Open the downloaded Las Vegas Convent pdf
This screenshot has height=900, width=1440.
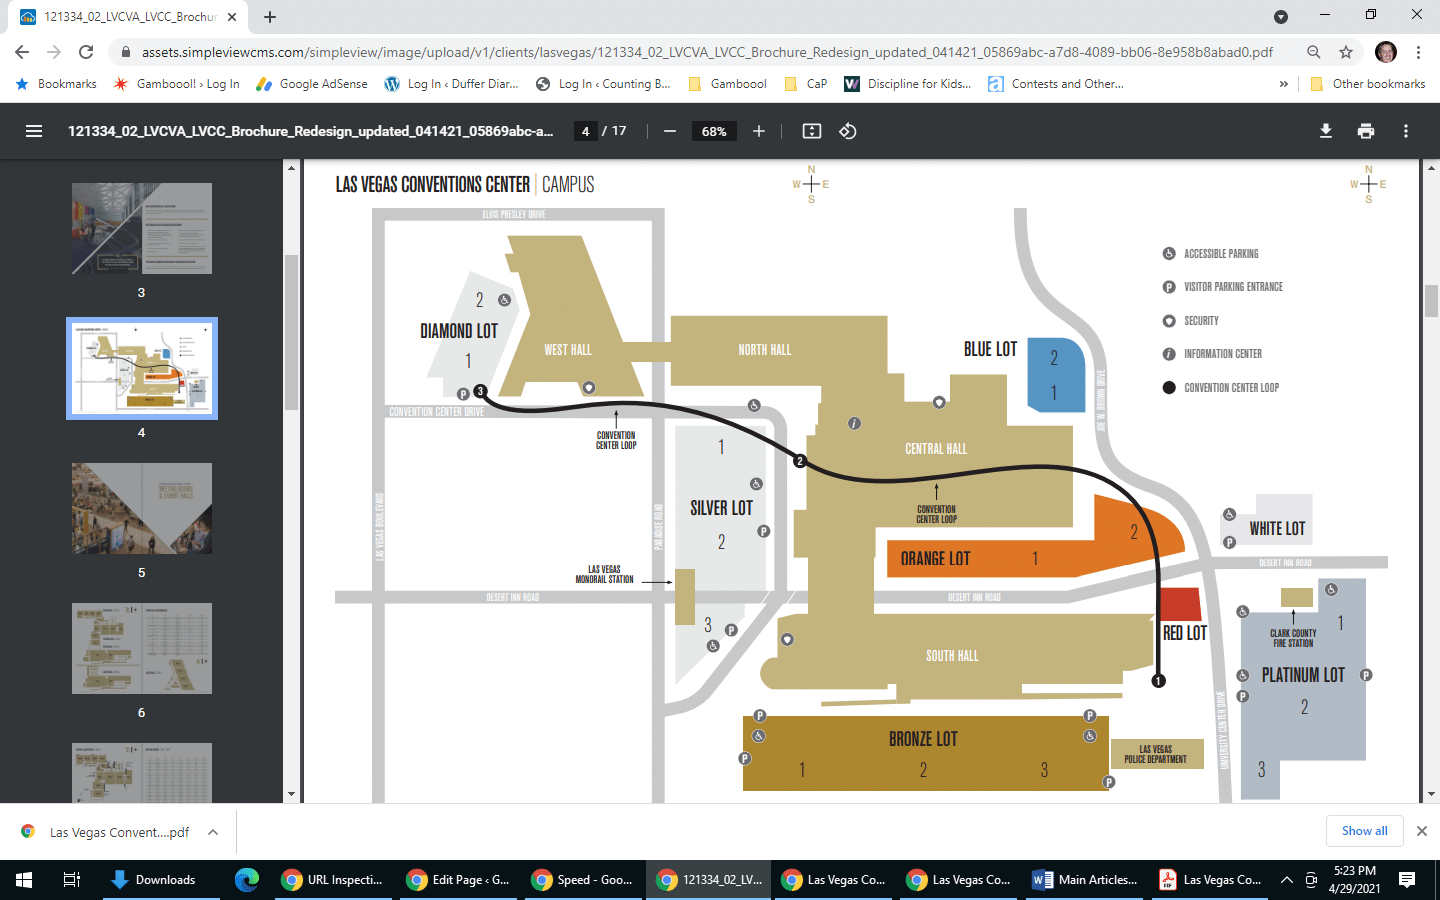[106, 832]
